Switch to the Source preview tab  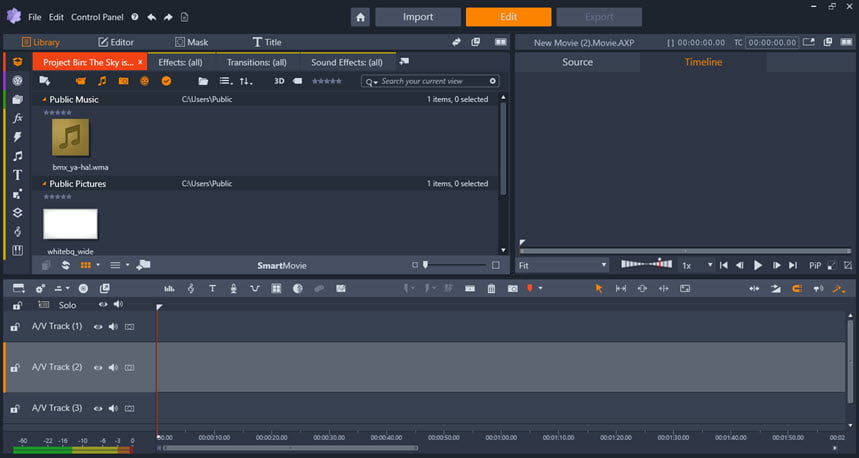[577, 62]
